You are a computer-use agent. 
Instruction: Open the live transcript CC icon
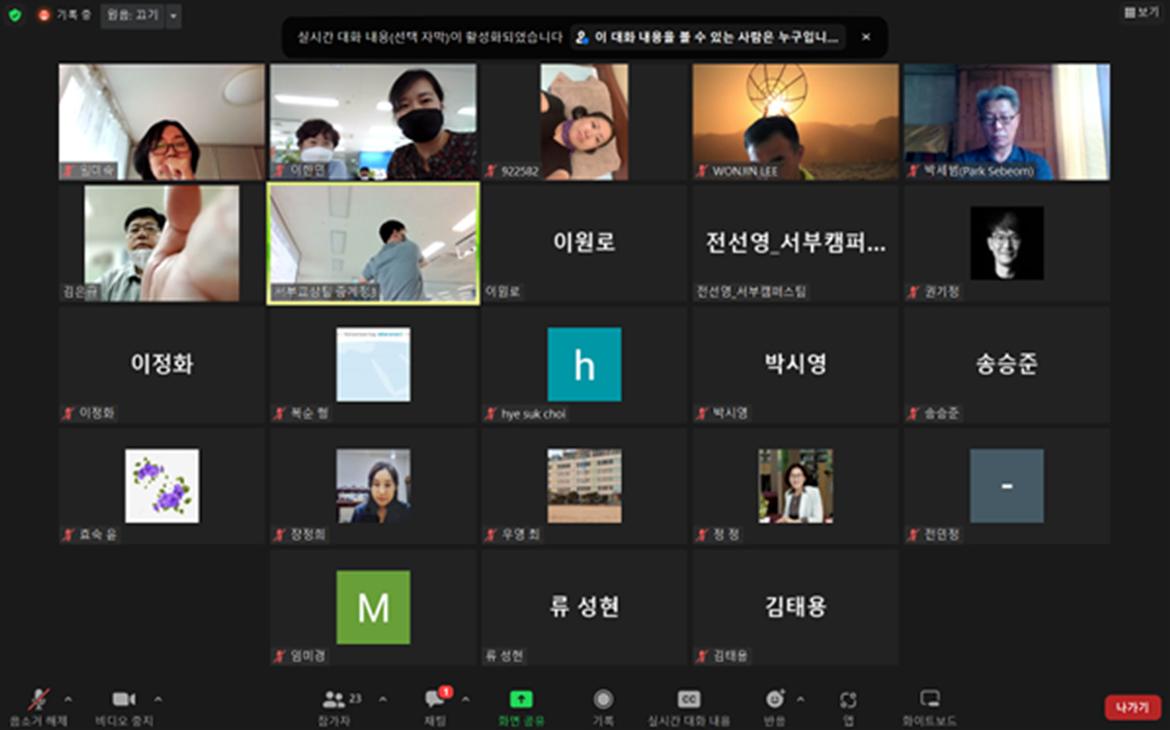689,700
